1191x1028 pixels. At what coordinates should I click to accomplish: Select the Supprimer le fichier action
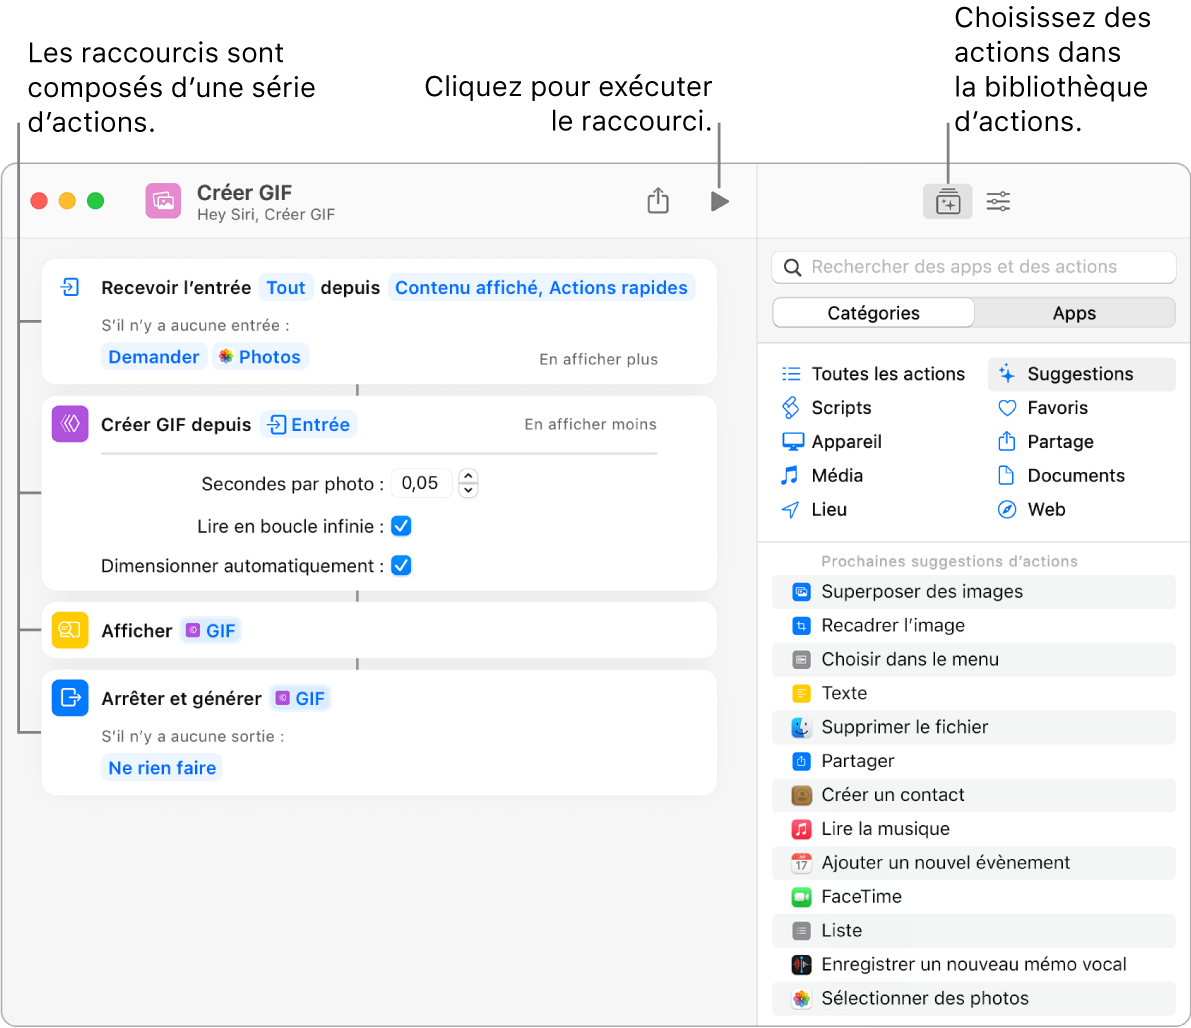click(974, 727)
